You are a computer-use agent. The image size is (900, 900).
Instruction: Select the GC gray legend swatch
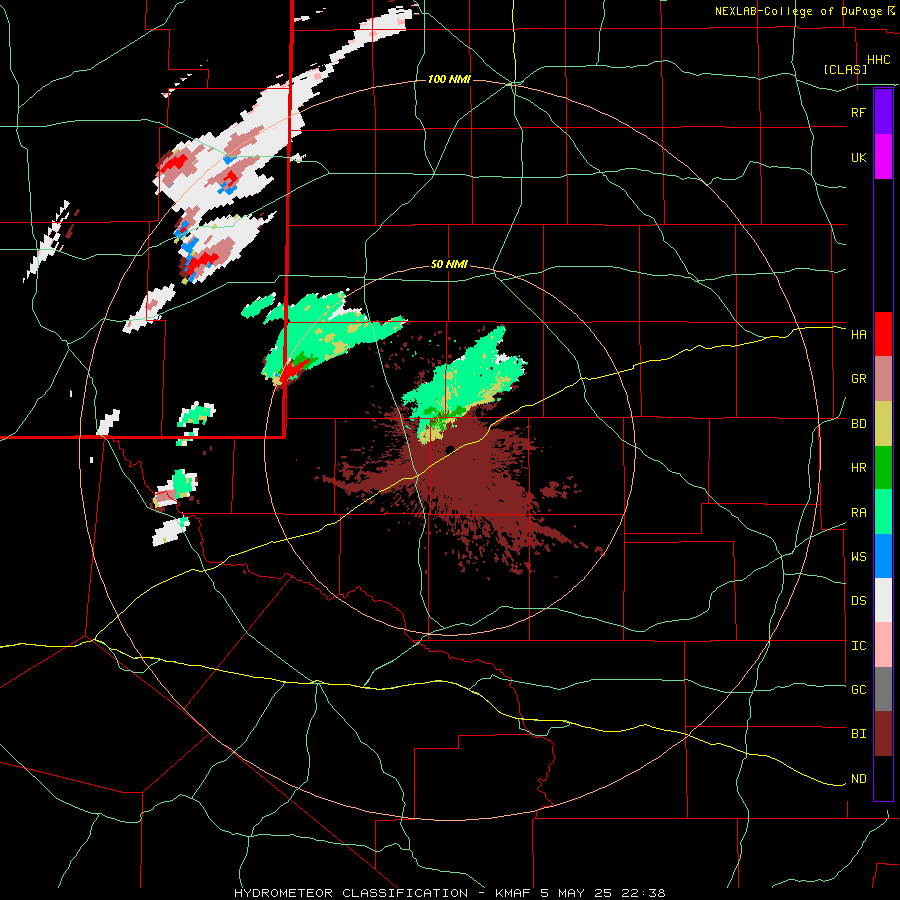pos(883,689)
